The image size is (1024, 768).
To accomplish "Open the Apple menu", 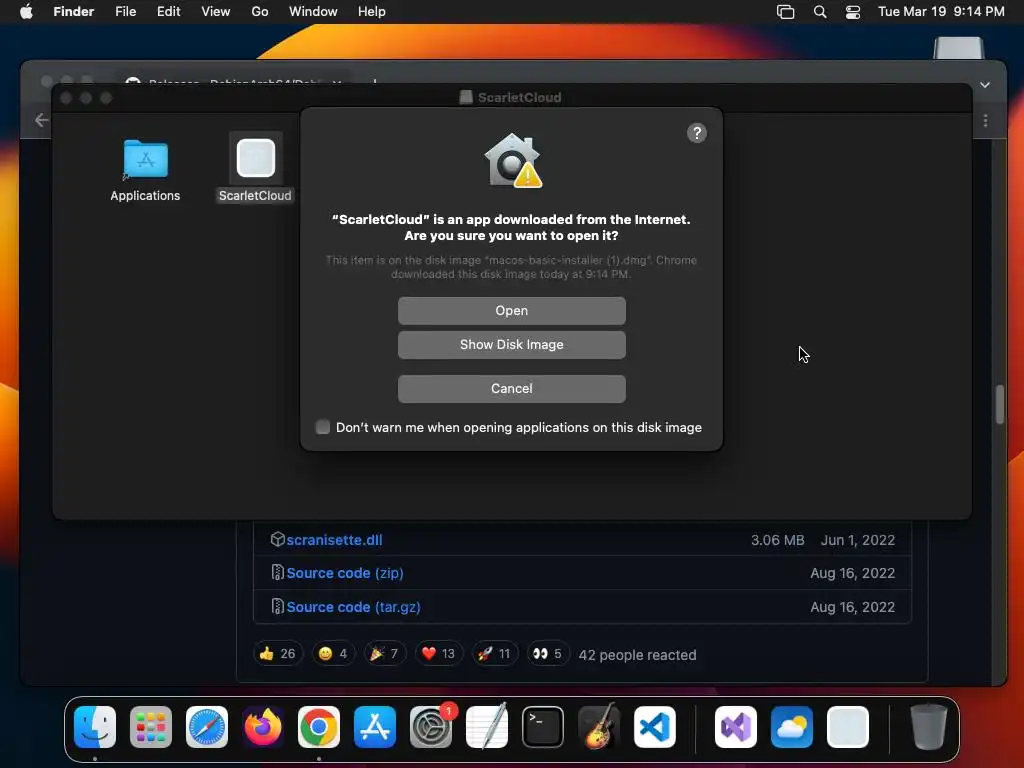I will 26,12.
